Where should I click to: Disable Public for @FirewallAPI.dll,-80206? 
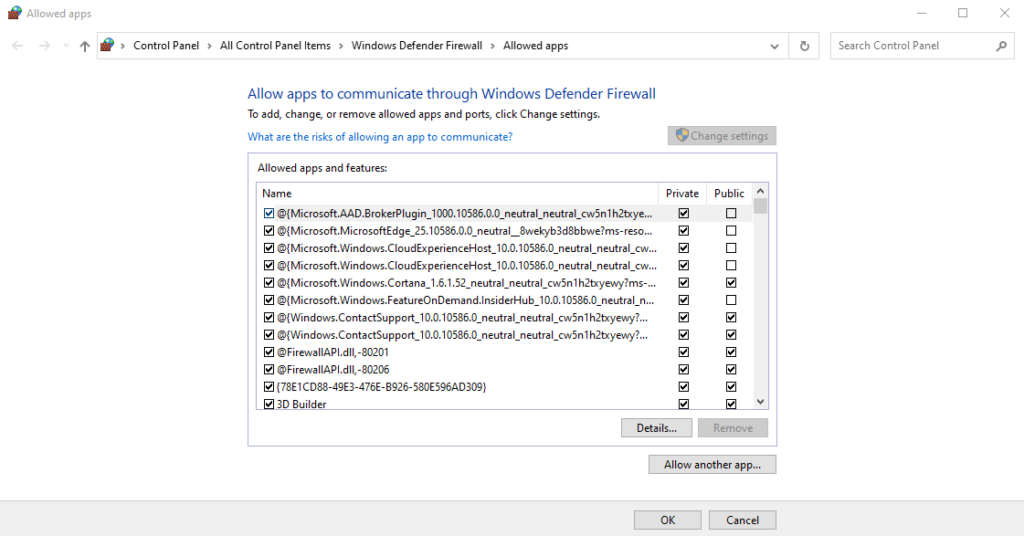(x=731, y=370)
